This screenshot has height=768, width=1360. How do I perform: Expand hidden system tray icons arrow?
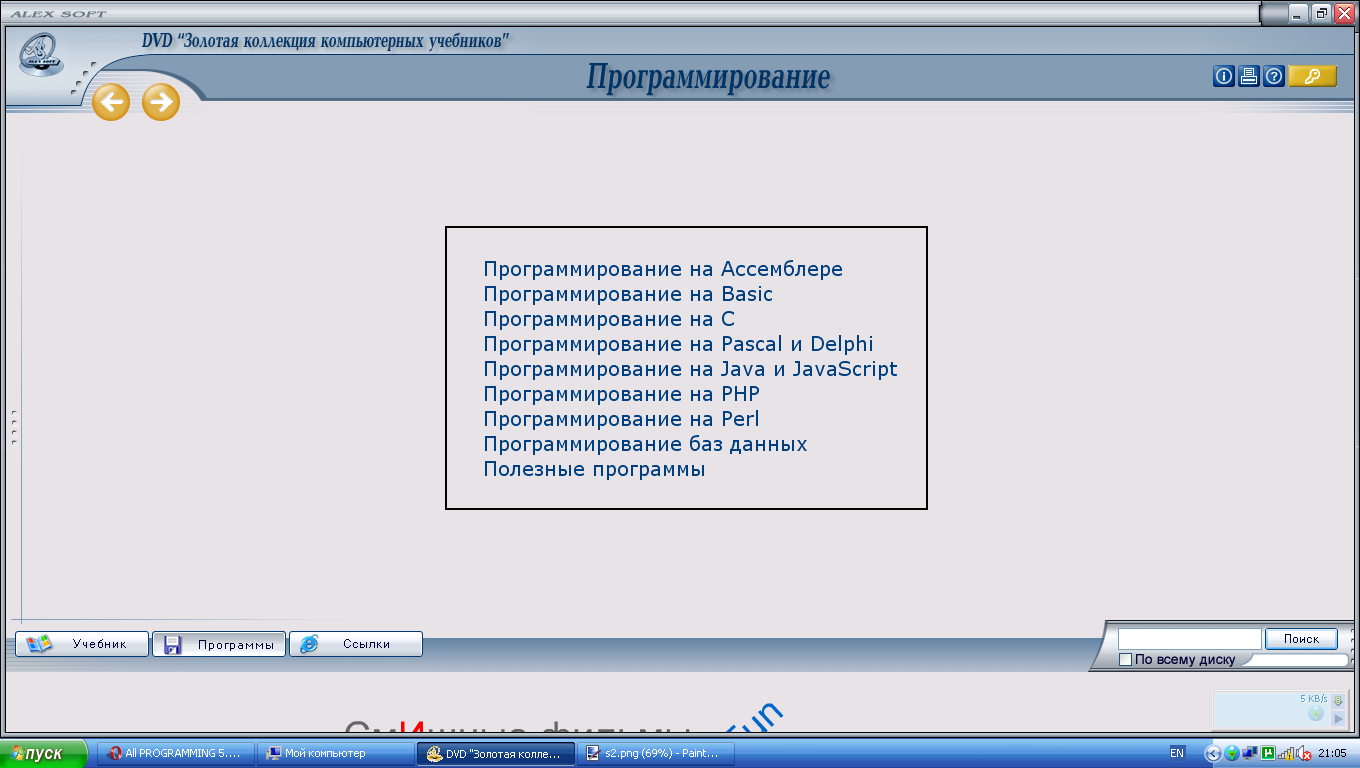(1213, 754)
